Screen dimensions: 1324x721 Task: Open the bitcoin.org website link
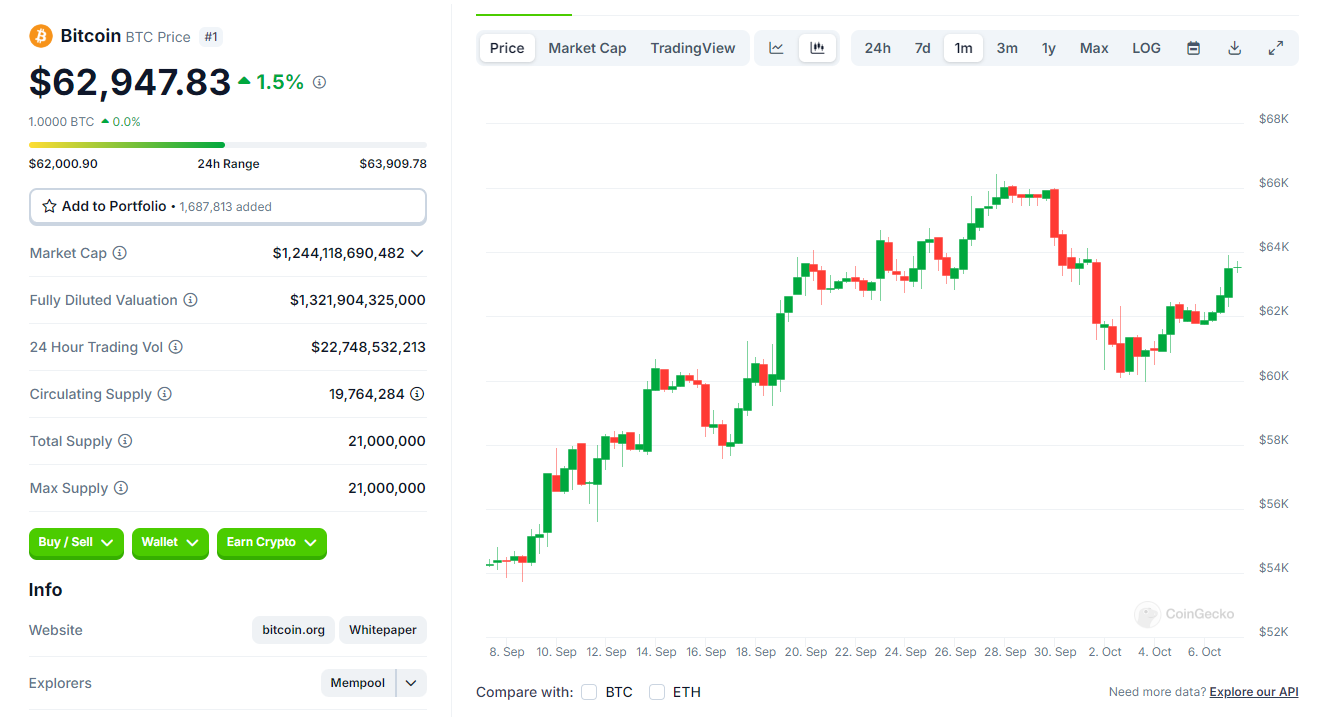point(293,630)
